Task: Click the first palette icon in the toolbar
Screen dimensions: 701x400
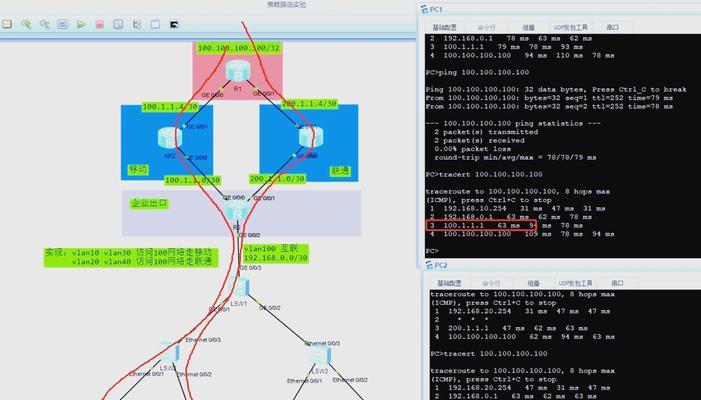Action: tap(7, 24)
